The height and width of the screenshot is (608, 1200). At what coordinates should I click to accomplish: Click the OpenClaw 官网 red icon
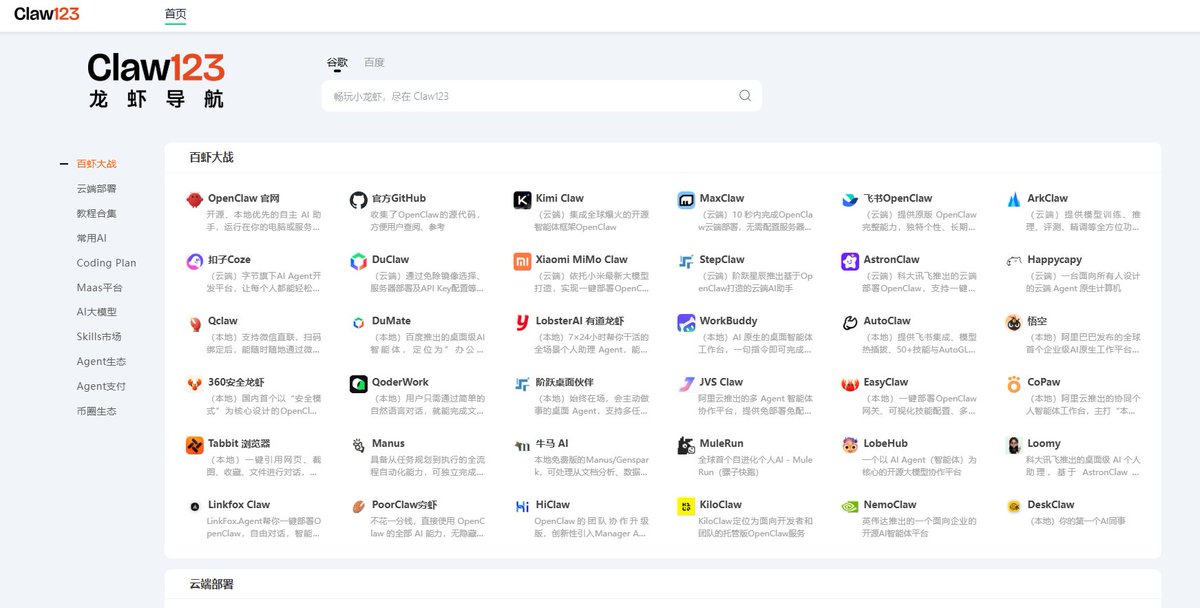click(195, 200)
